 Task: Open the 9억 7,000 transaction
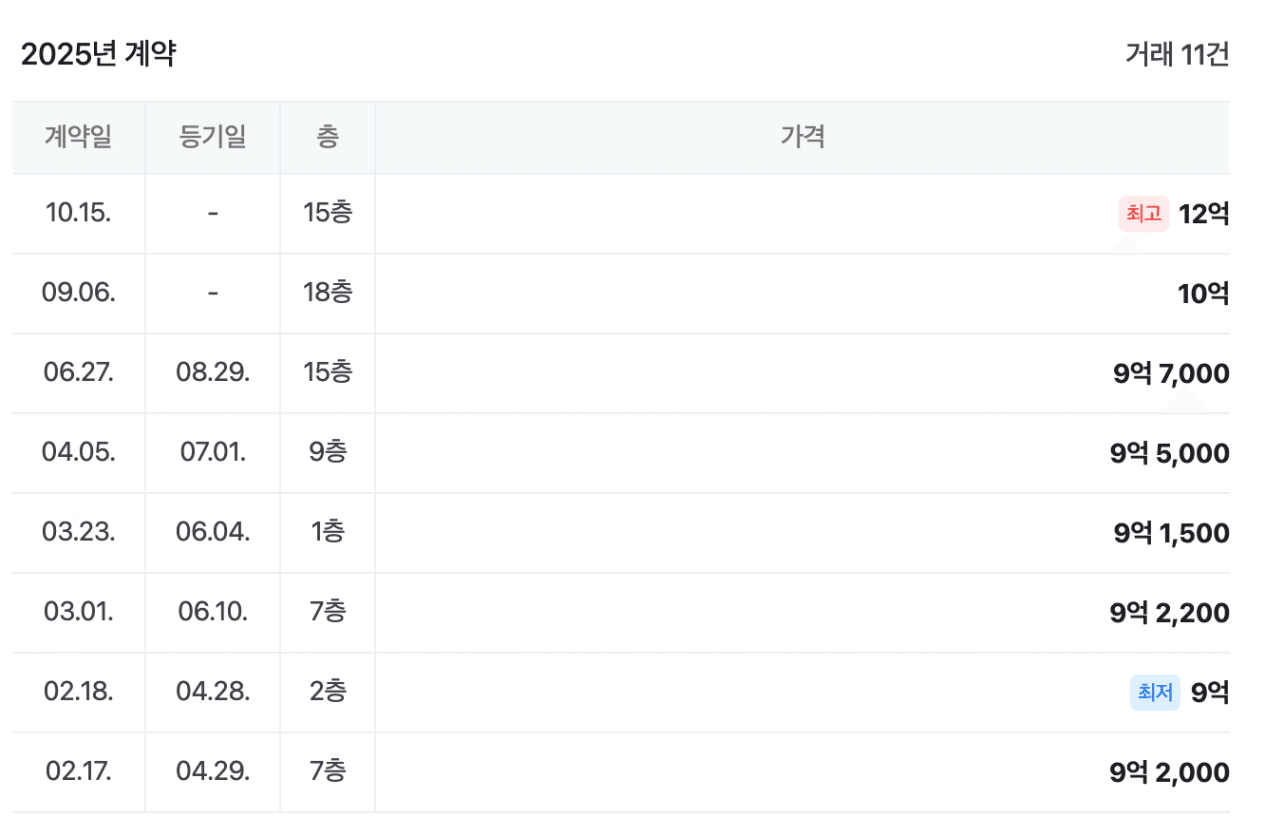(x=1171, y=374)
